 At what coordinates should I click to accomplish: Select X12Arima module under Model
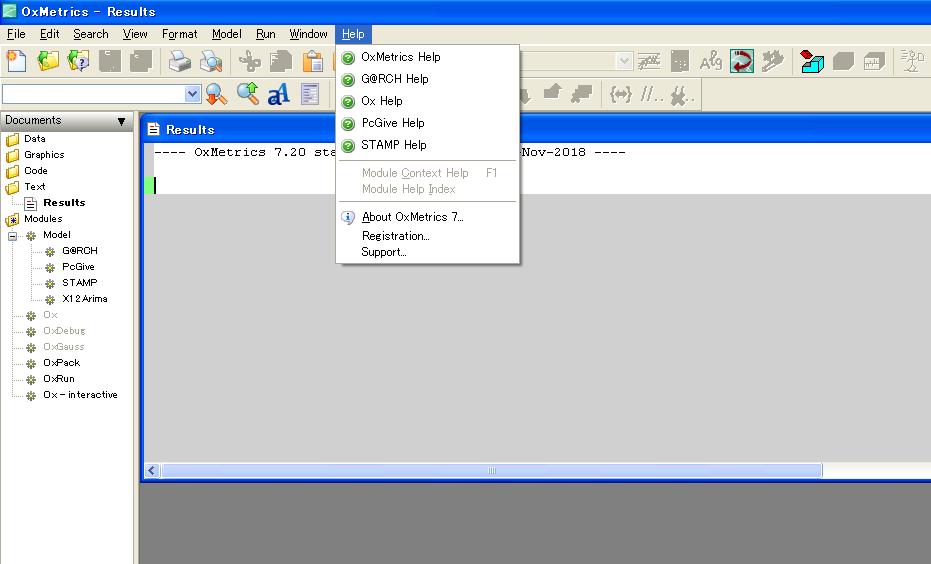coord(85,299)
